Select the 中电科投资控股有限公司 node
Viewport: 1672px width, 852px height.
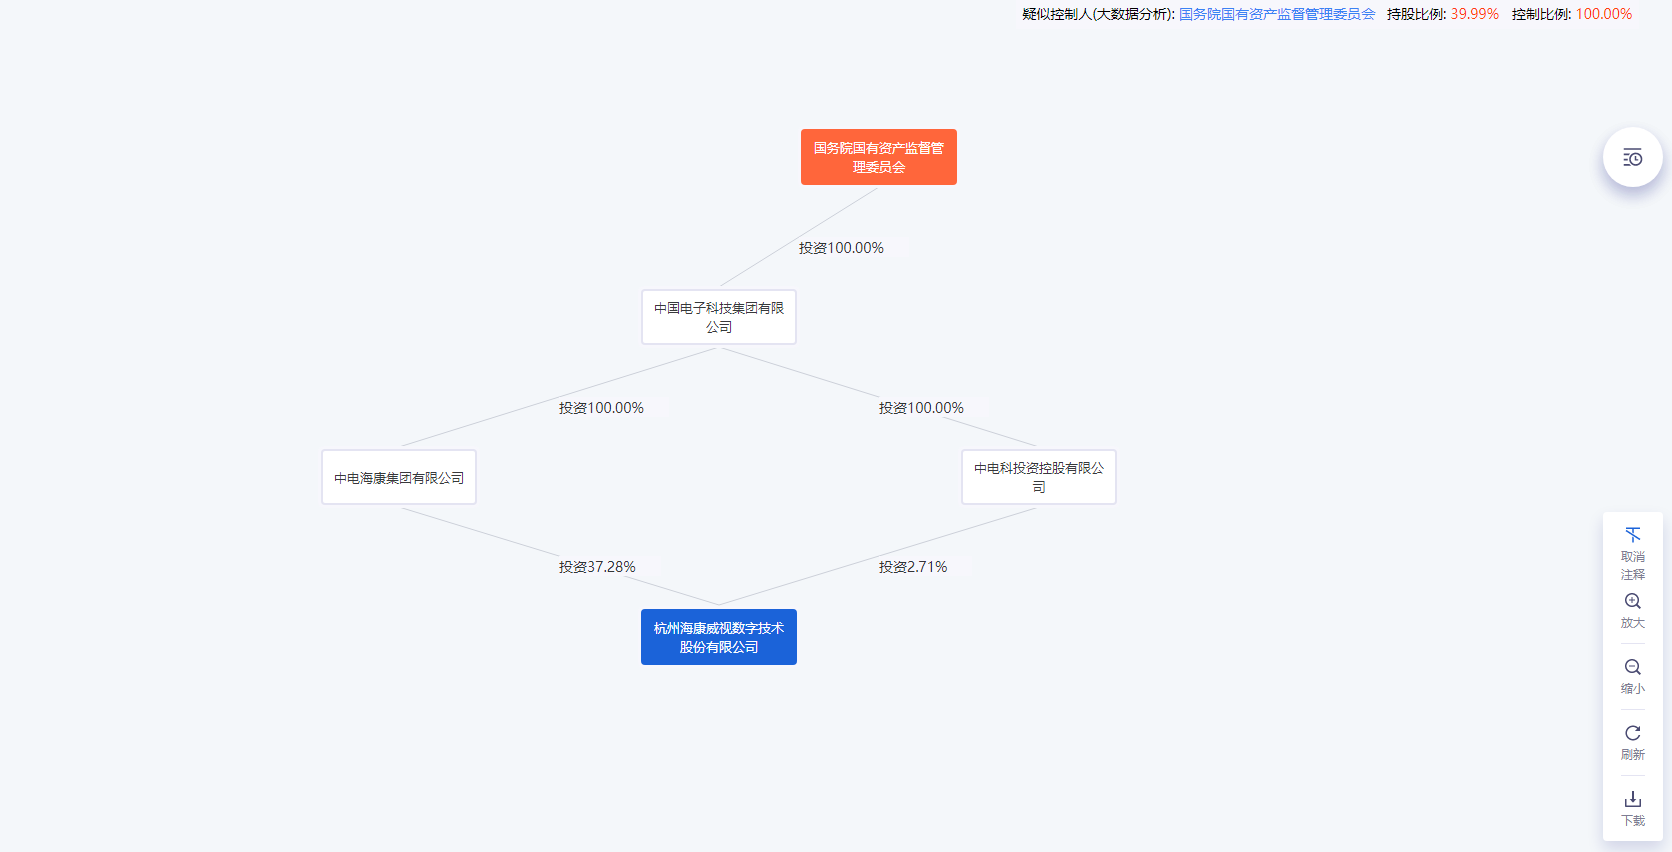[x=1039, y=477]
